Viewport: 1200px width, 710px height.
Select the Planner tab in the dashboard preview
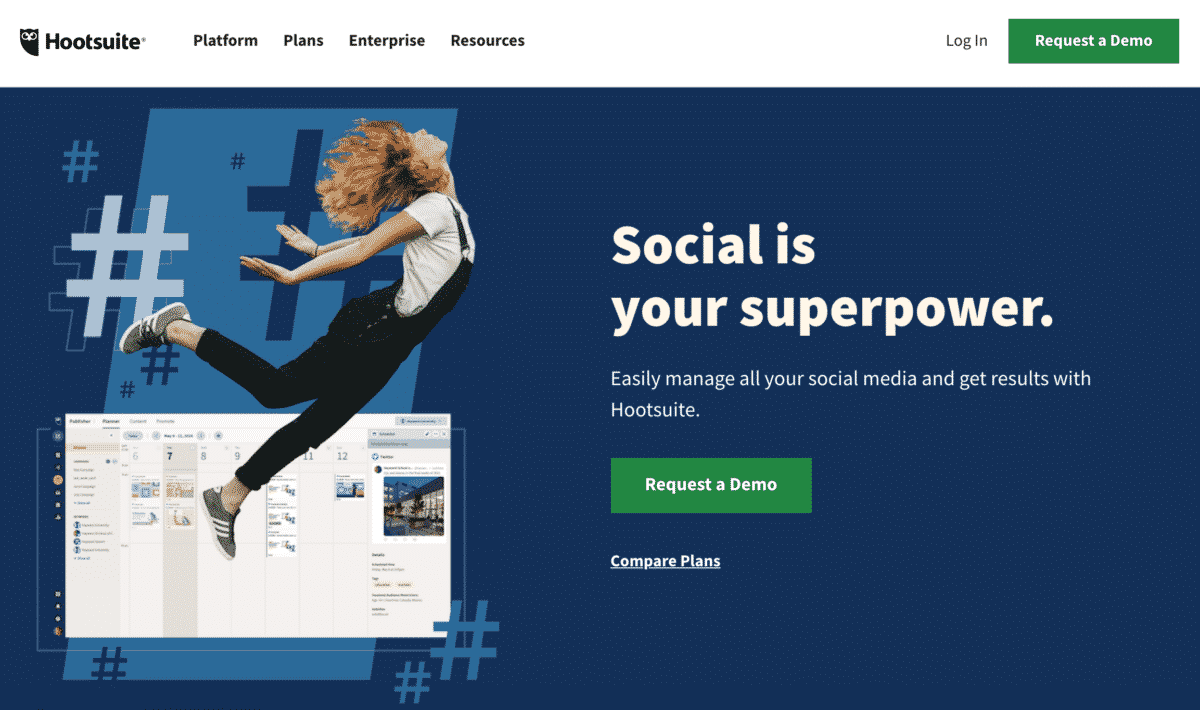pyautogui.click(x=111, y=421)
